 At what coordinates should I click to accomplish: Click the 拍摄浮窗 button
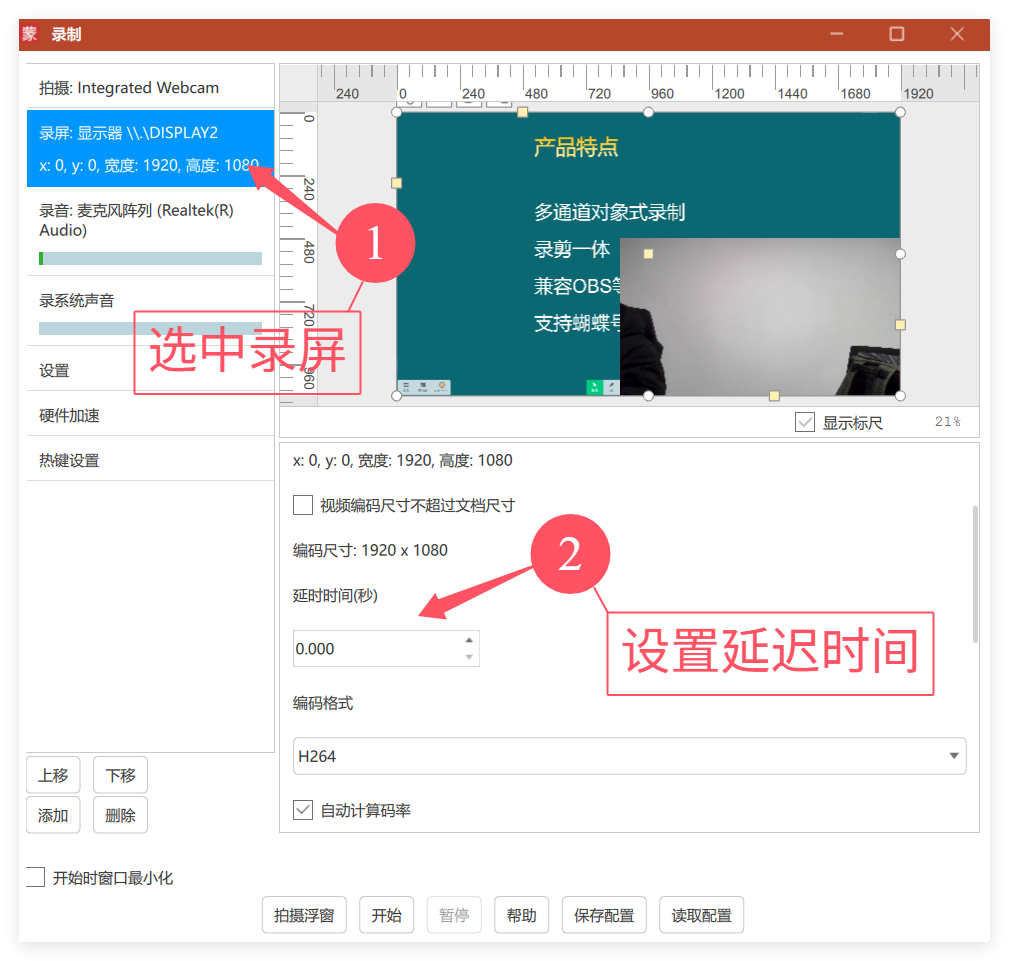click(304, 915)
